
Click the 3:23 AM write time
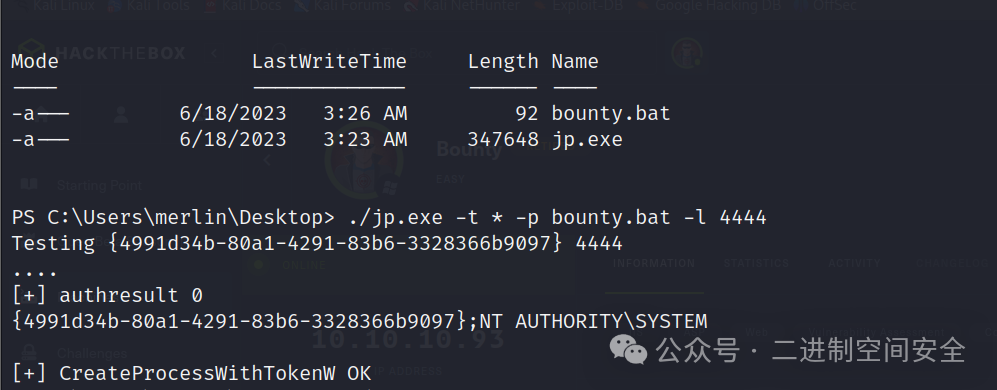(365, 140)
